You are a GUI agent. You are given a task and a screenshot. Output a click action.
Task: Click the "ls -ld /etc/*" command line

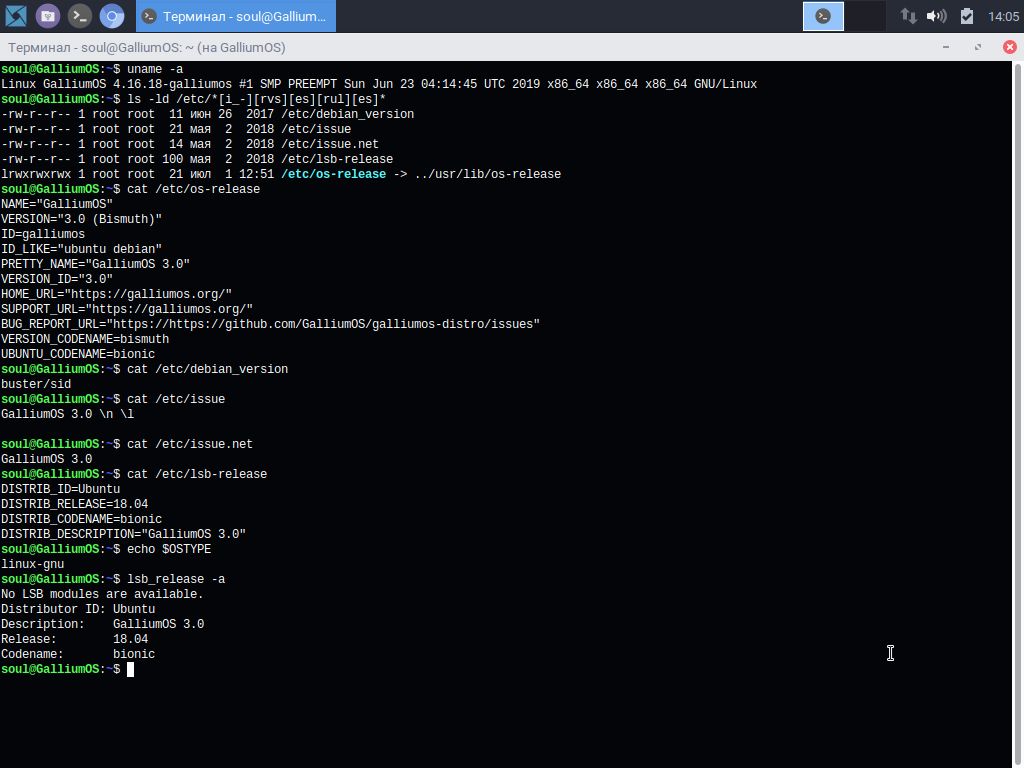click(193, 99)
